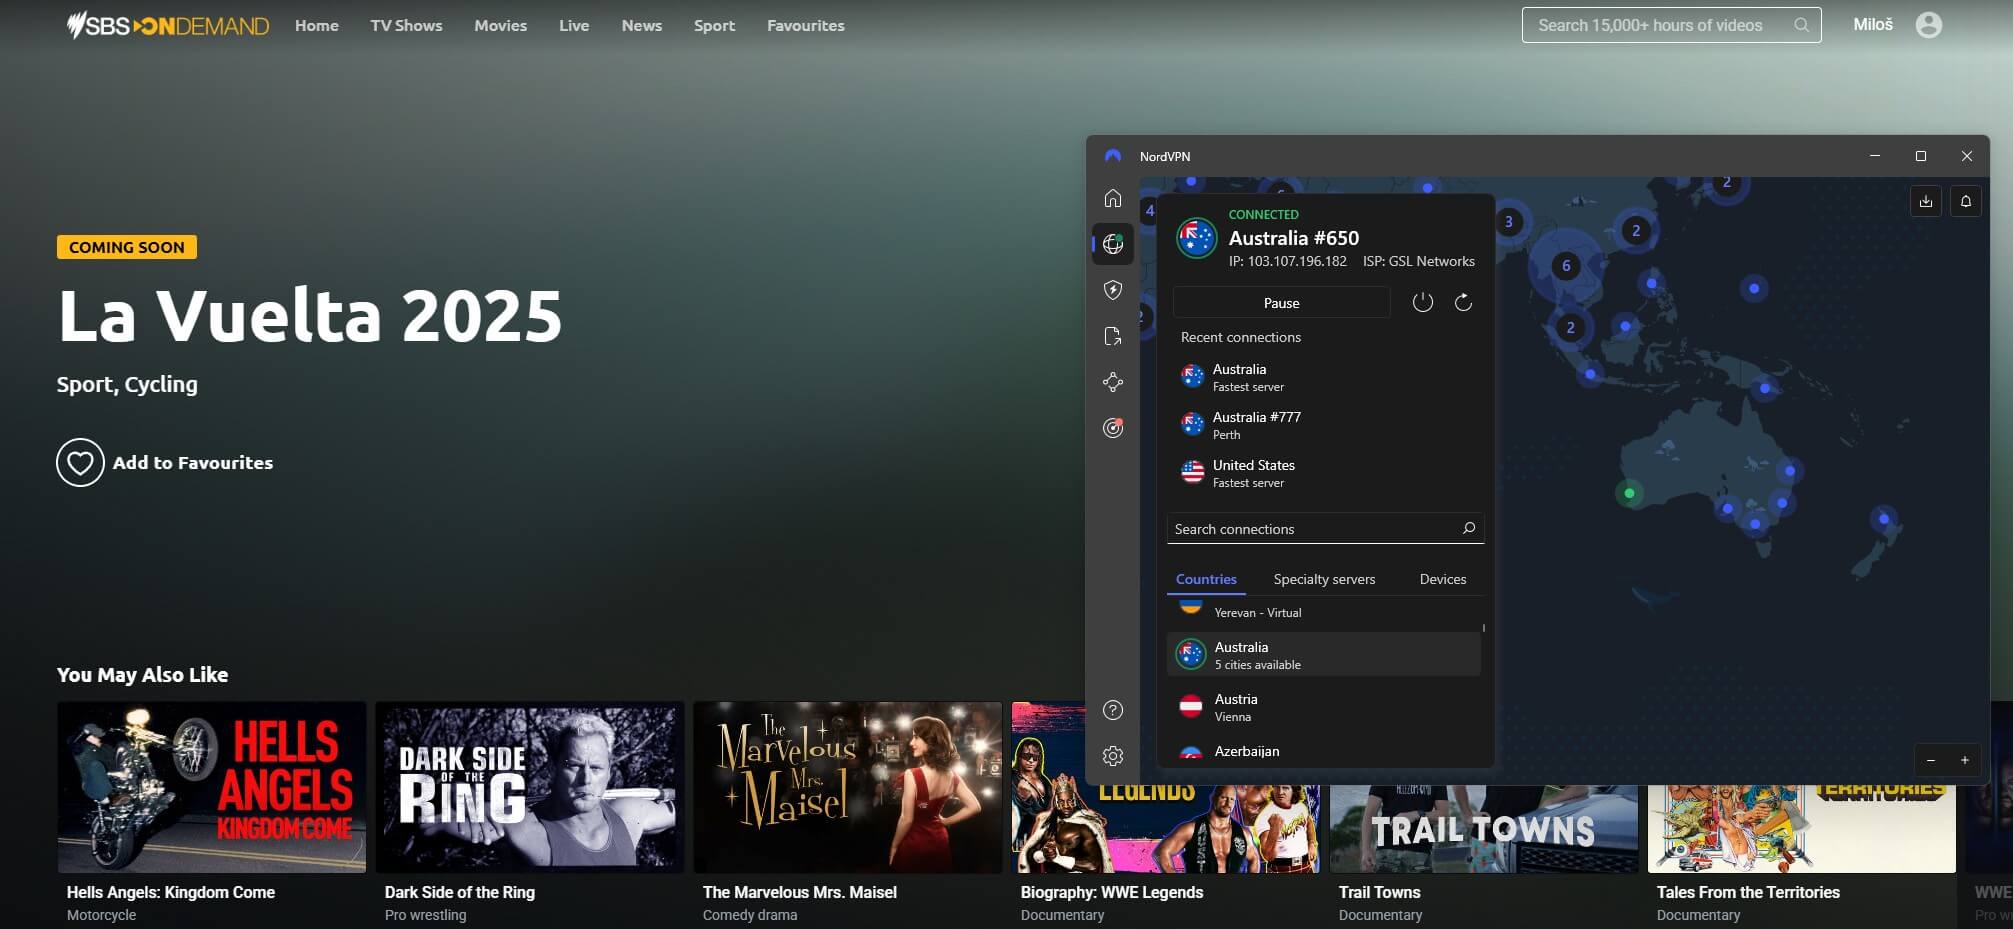Click the reconnect refresh icon
The width and height of the screenshot is (2013, 929).
pos(1463,302)
